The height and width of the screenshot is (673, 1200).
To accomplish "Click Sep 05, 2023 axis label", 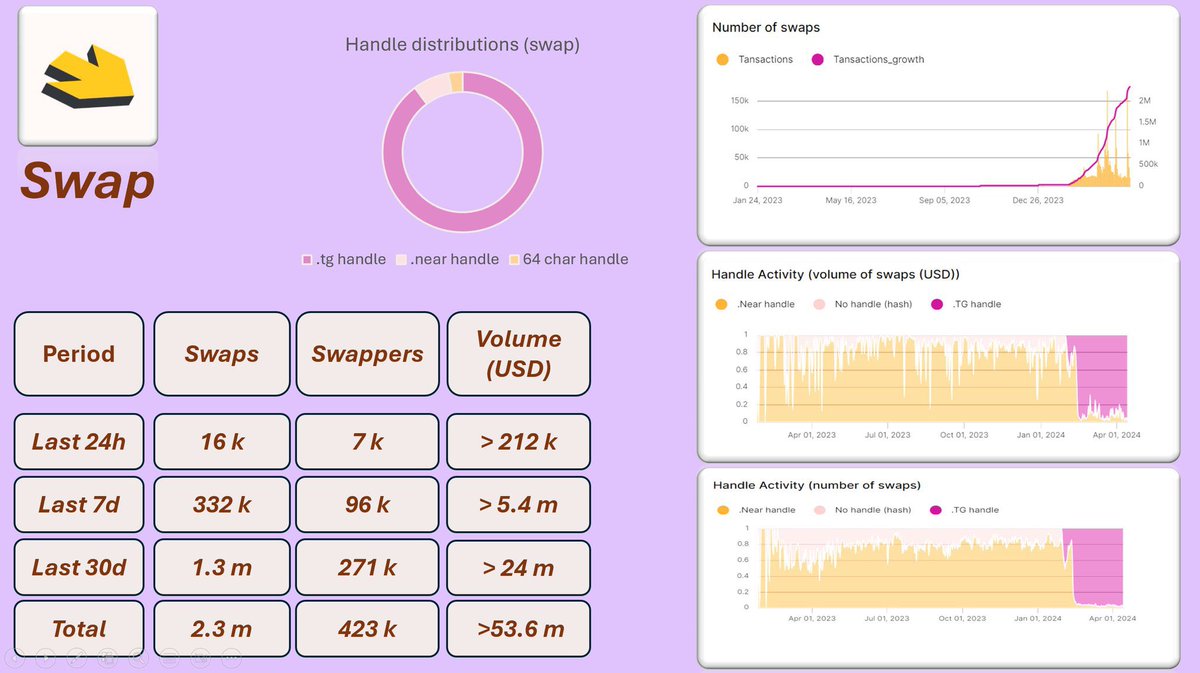I will point(945,200).
